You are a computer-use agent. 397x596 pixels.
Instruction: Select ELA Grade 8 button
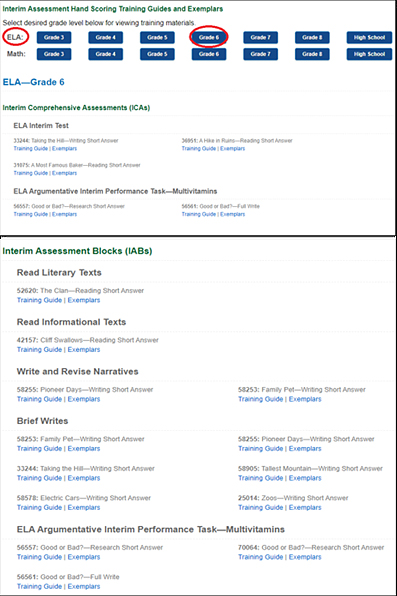[x=312, y=37]
